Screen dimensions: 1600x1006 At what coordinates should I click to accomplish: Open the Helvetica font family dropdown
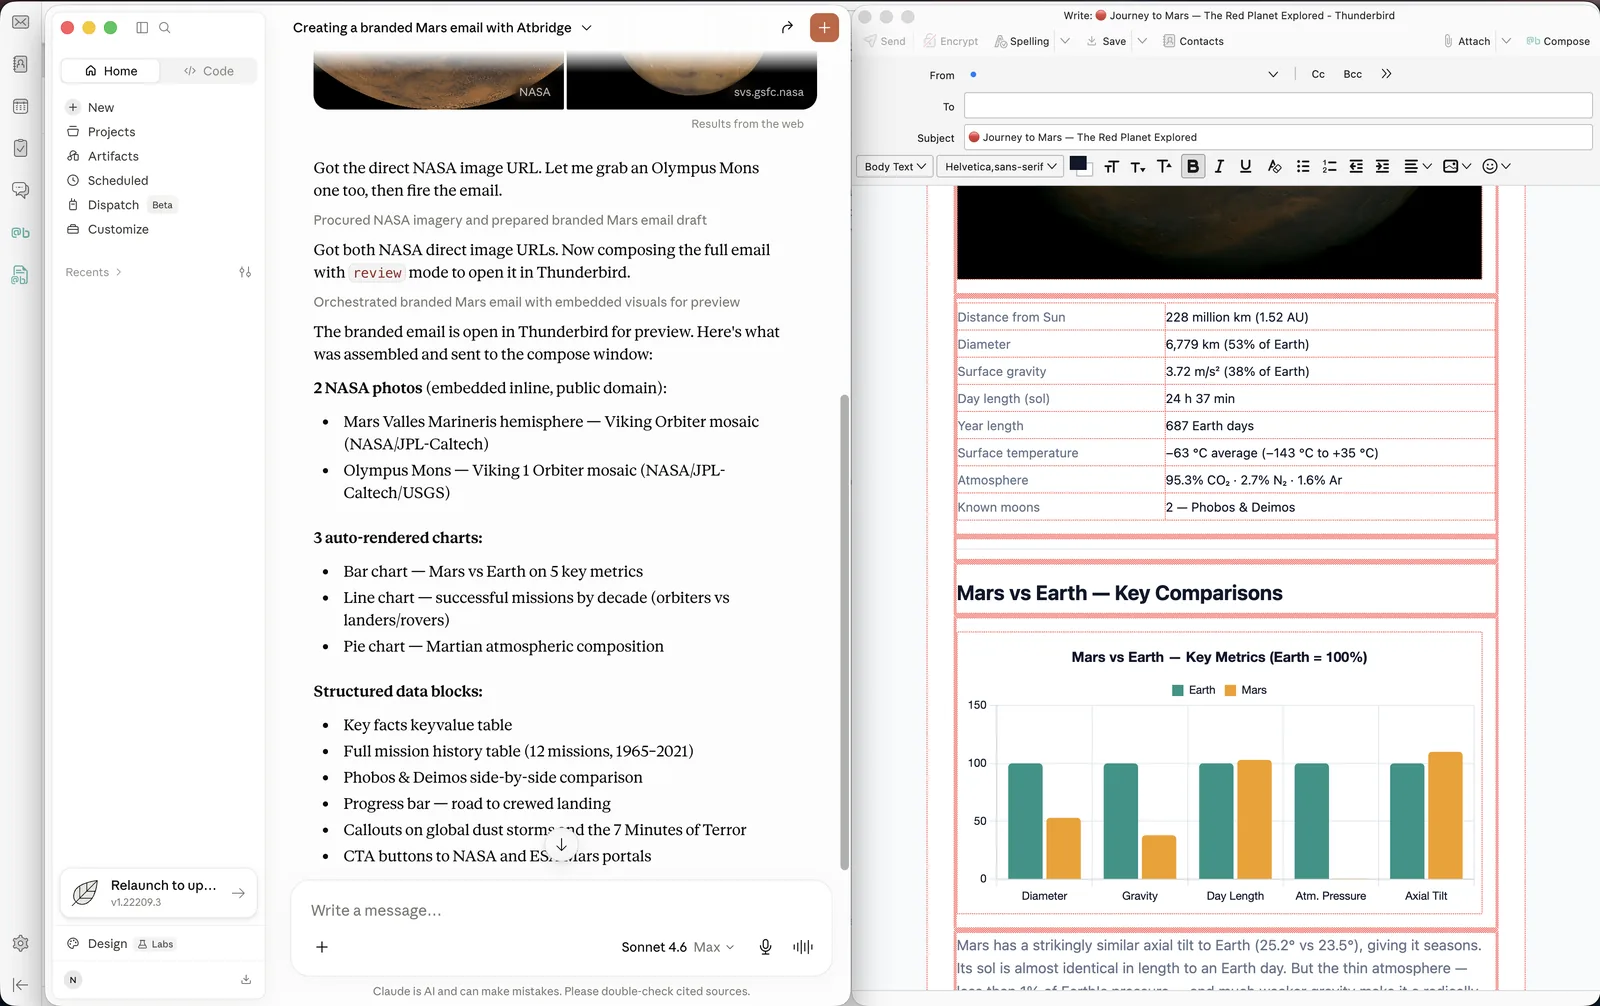1000,167
